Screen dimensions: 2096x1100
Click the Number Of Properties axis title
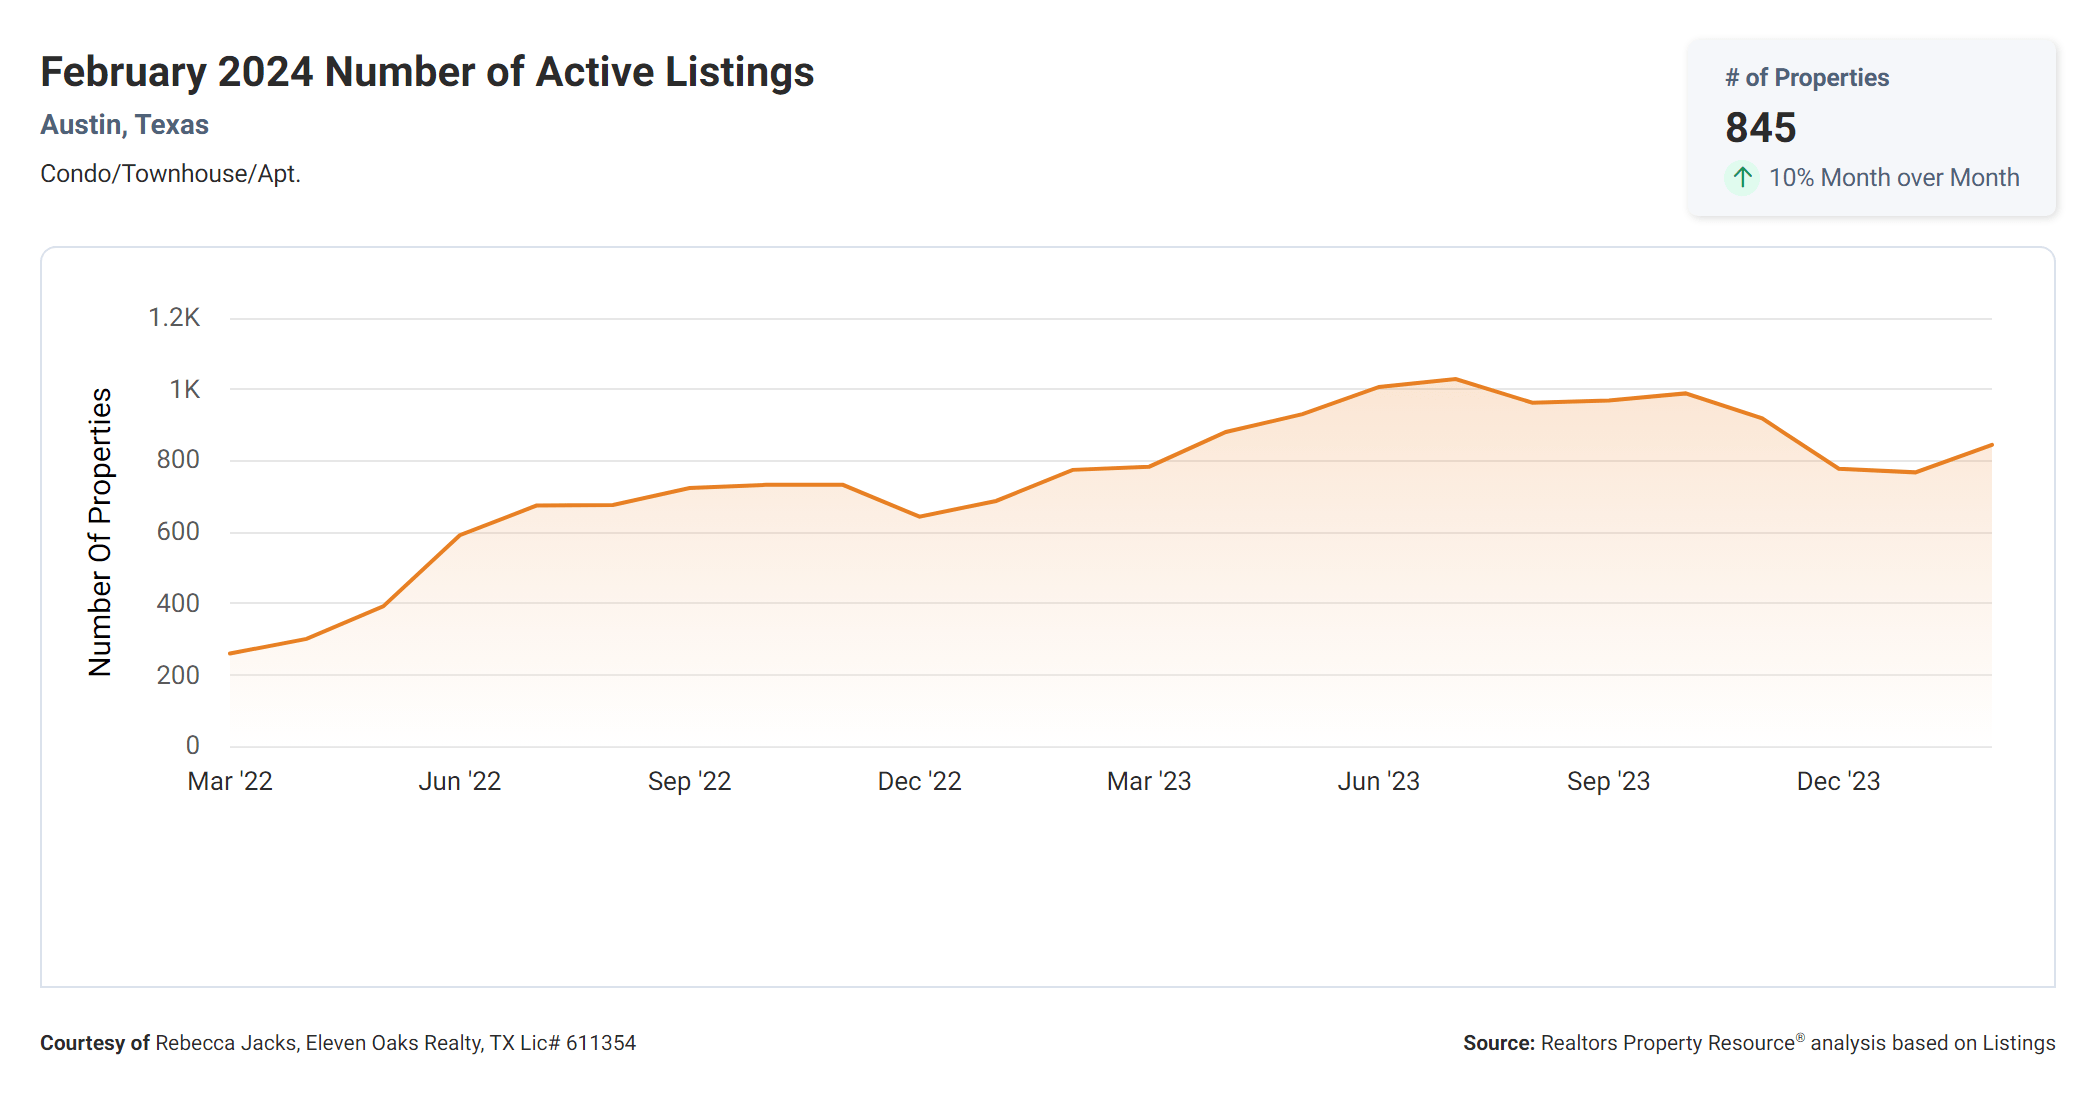pos(100,532)
